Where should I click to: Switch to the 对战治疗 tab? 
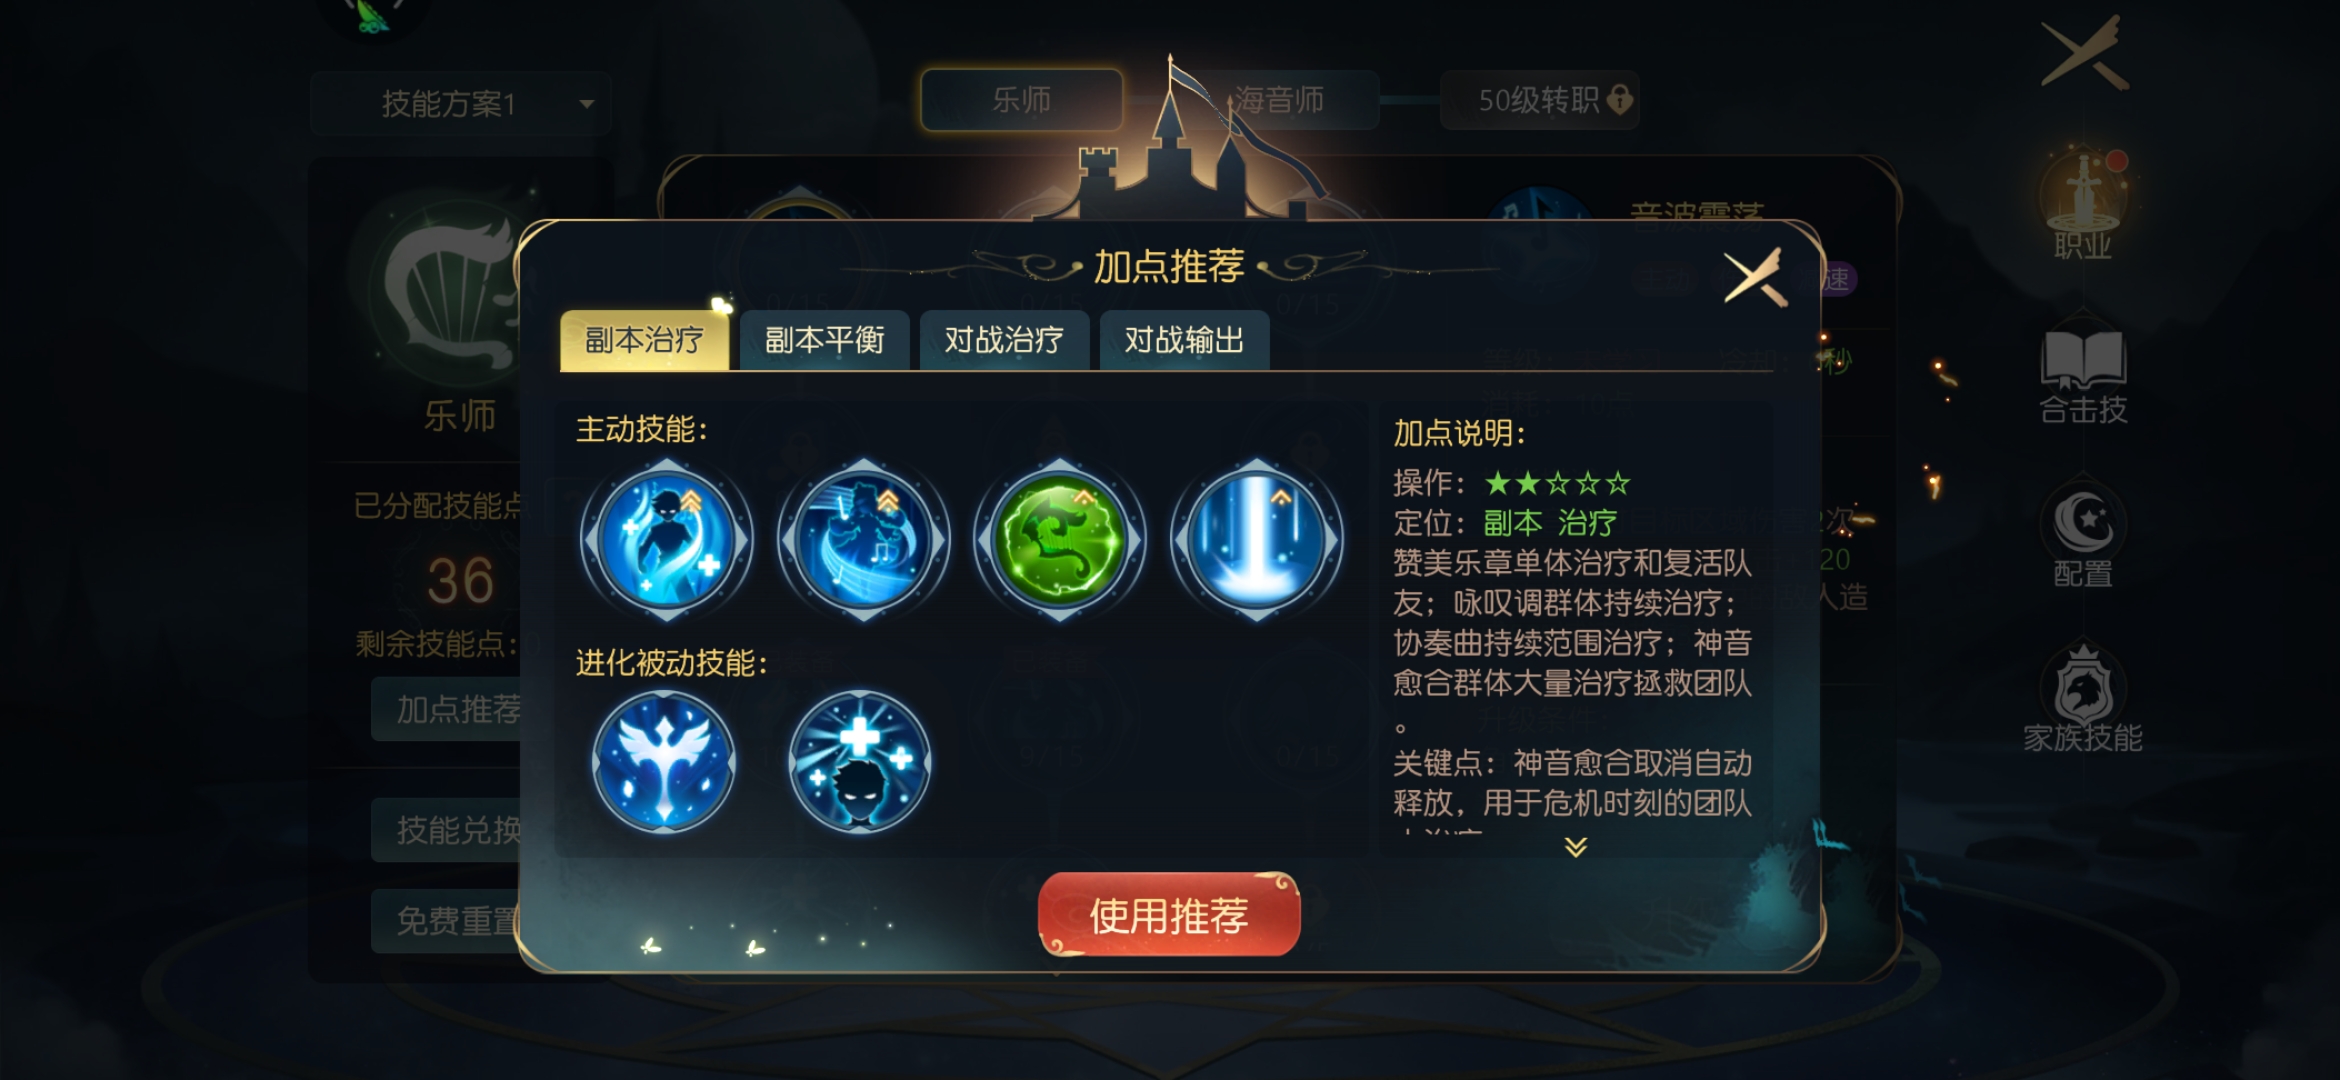tap(1004, 340)
